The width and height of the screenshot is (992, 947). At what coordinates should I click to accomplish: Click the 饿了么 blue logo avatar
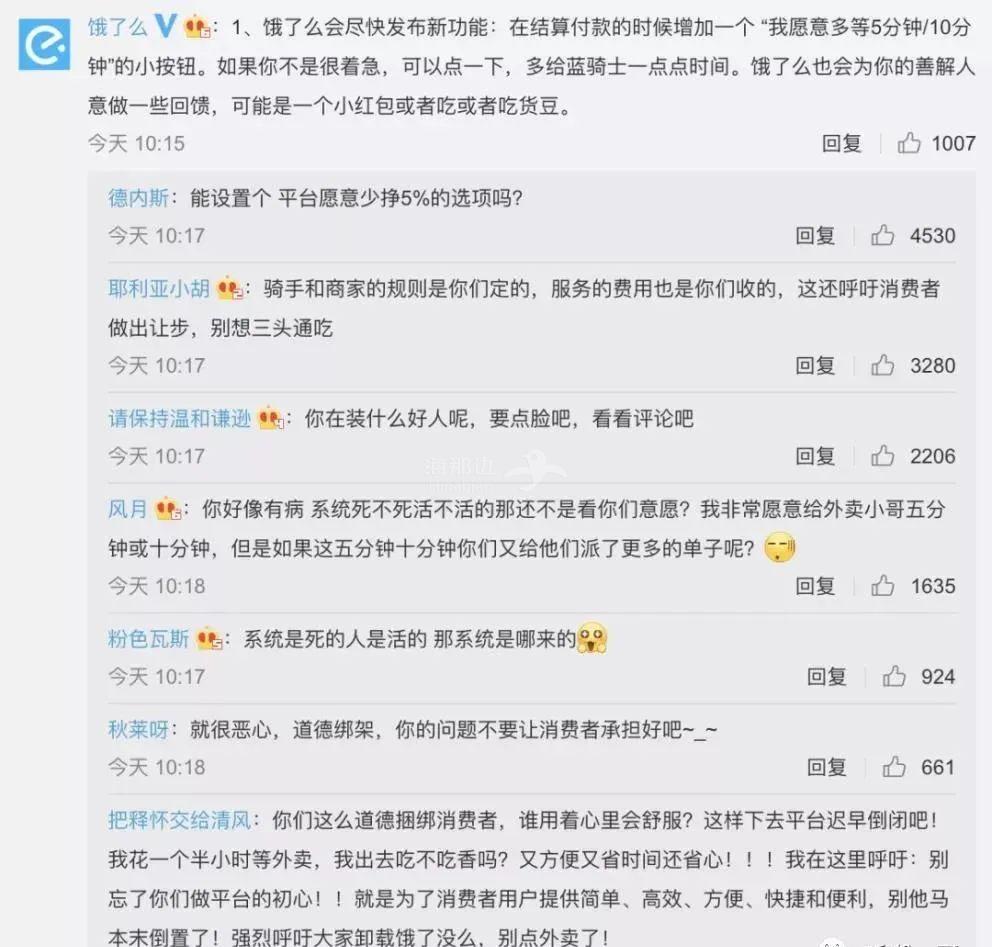[44, 44]
